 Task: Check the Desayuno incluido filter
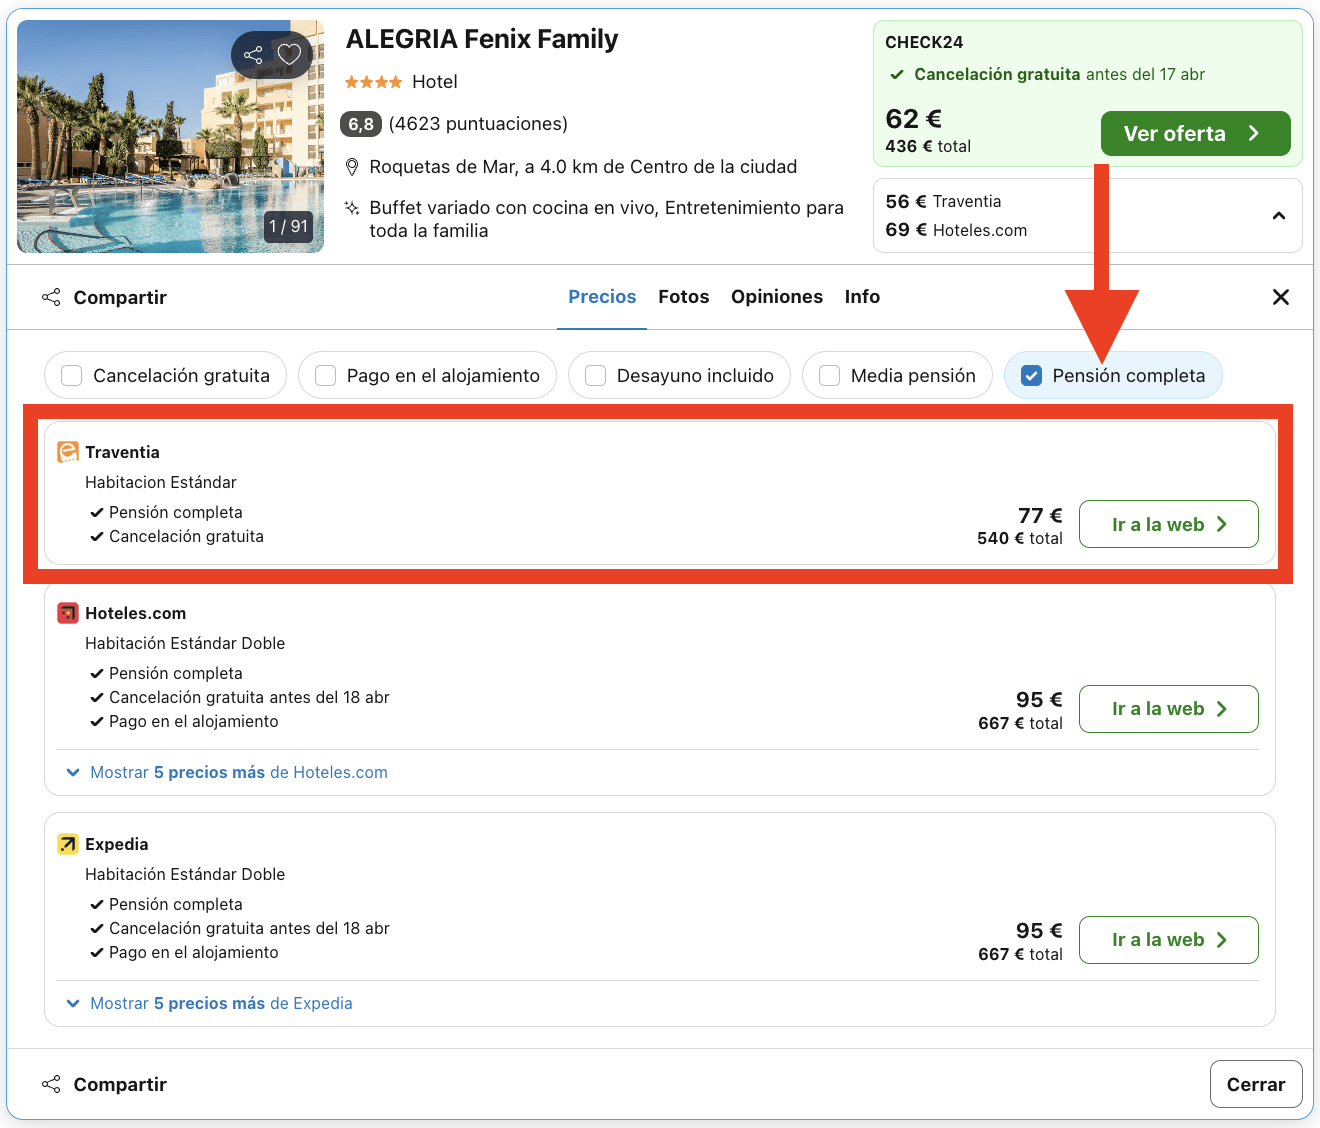595,376
